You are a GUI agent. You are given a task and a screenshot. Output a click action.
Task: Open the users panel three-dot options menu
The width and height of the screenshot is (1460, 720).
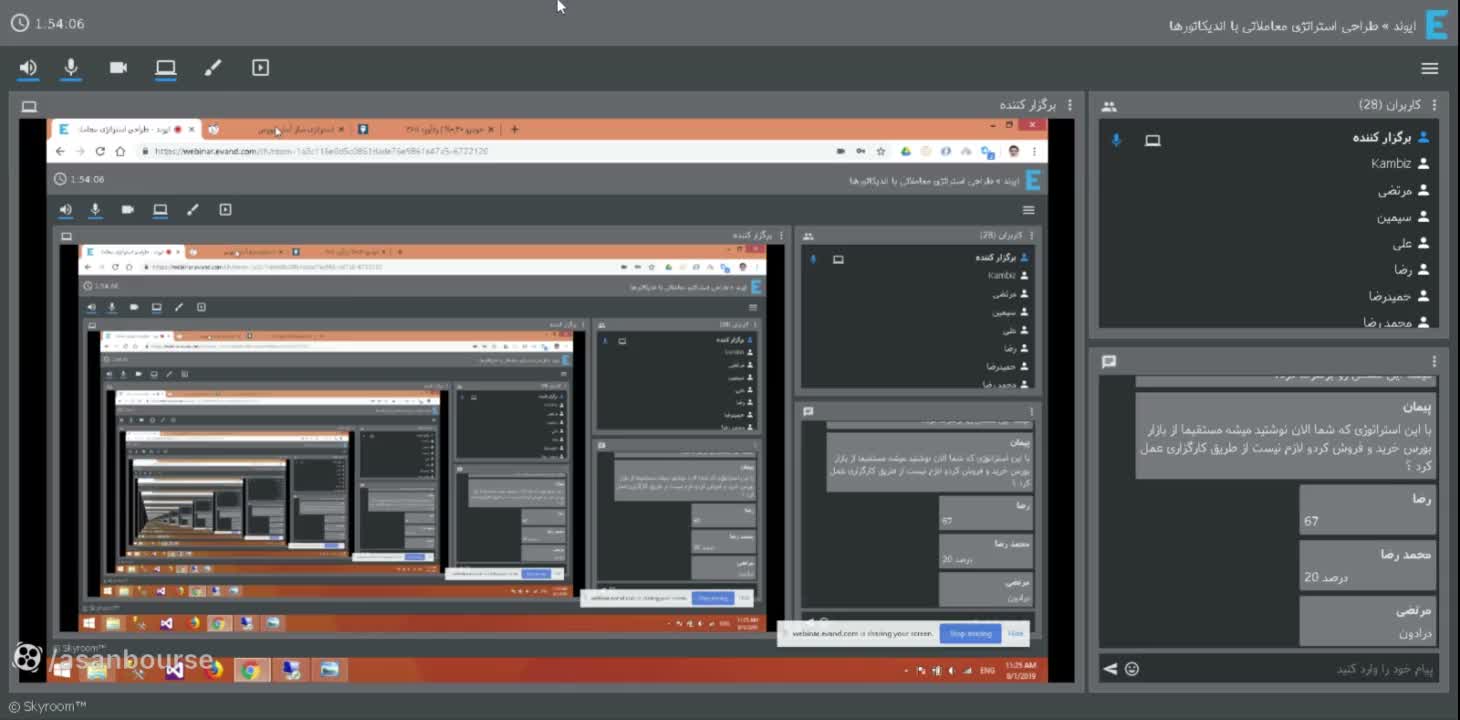pos(1434,105)
